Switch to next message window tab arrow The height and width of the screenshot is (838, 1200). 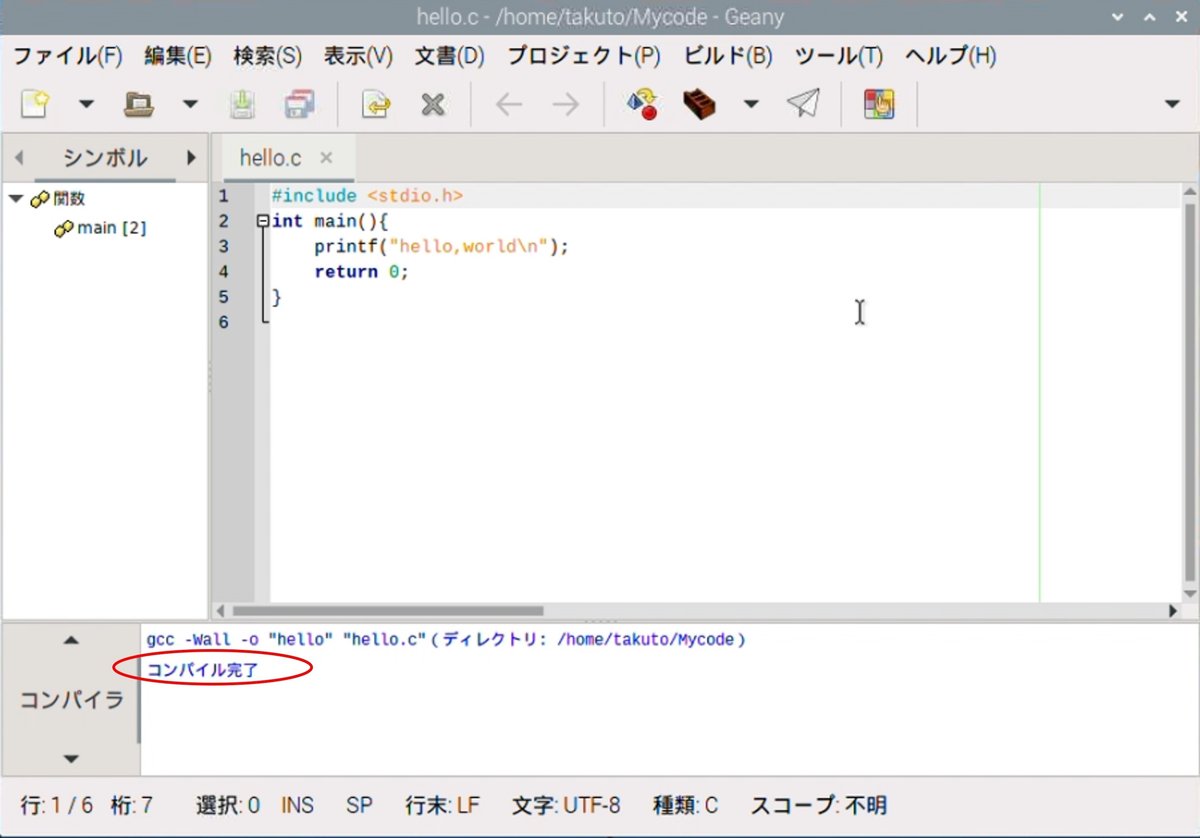pos(70,759)
